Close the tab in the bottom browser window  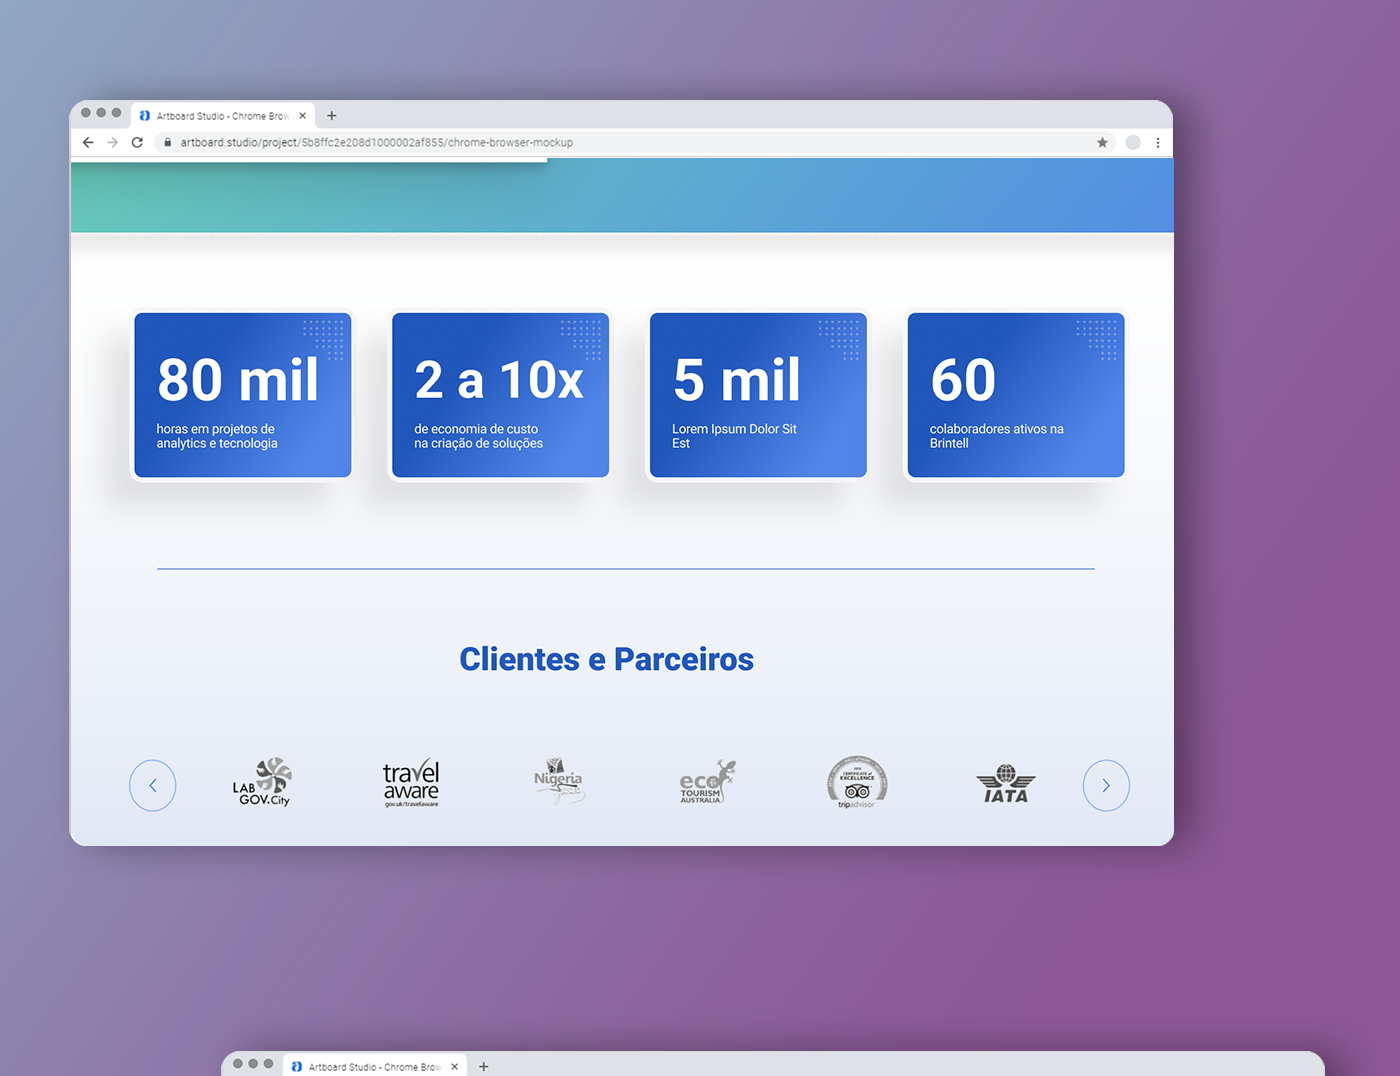pyautogui.click(x=454, y=1066)
